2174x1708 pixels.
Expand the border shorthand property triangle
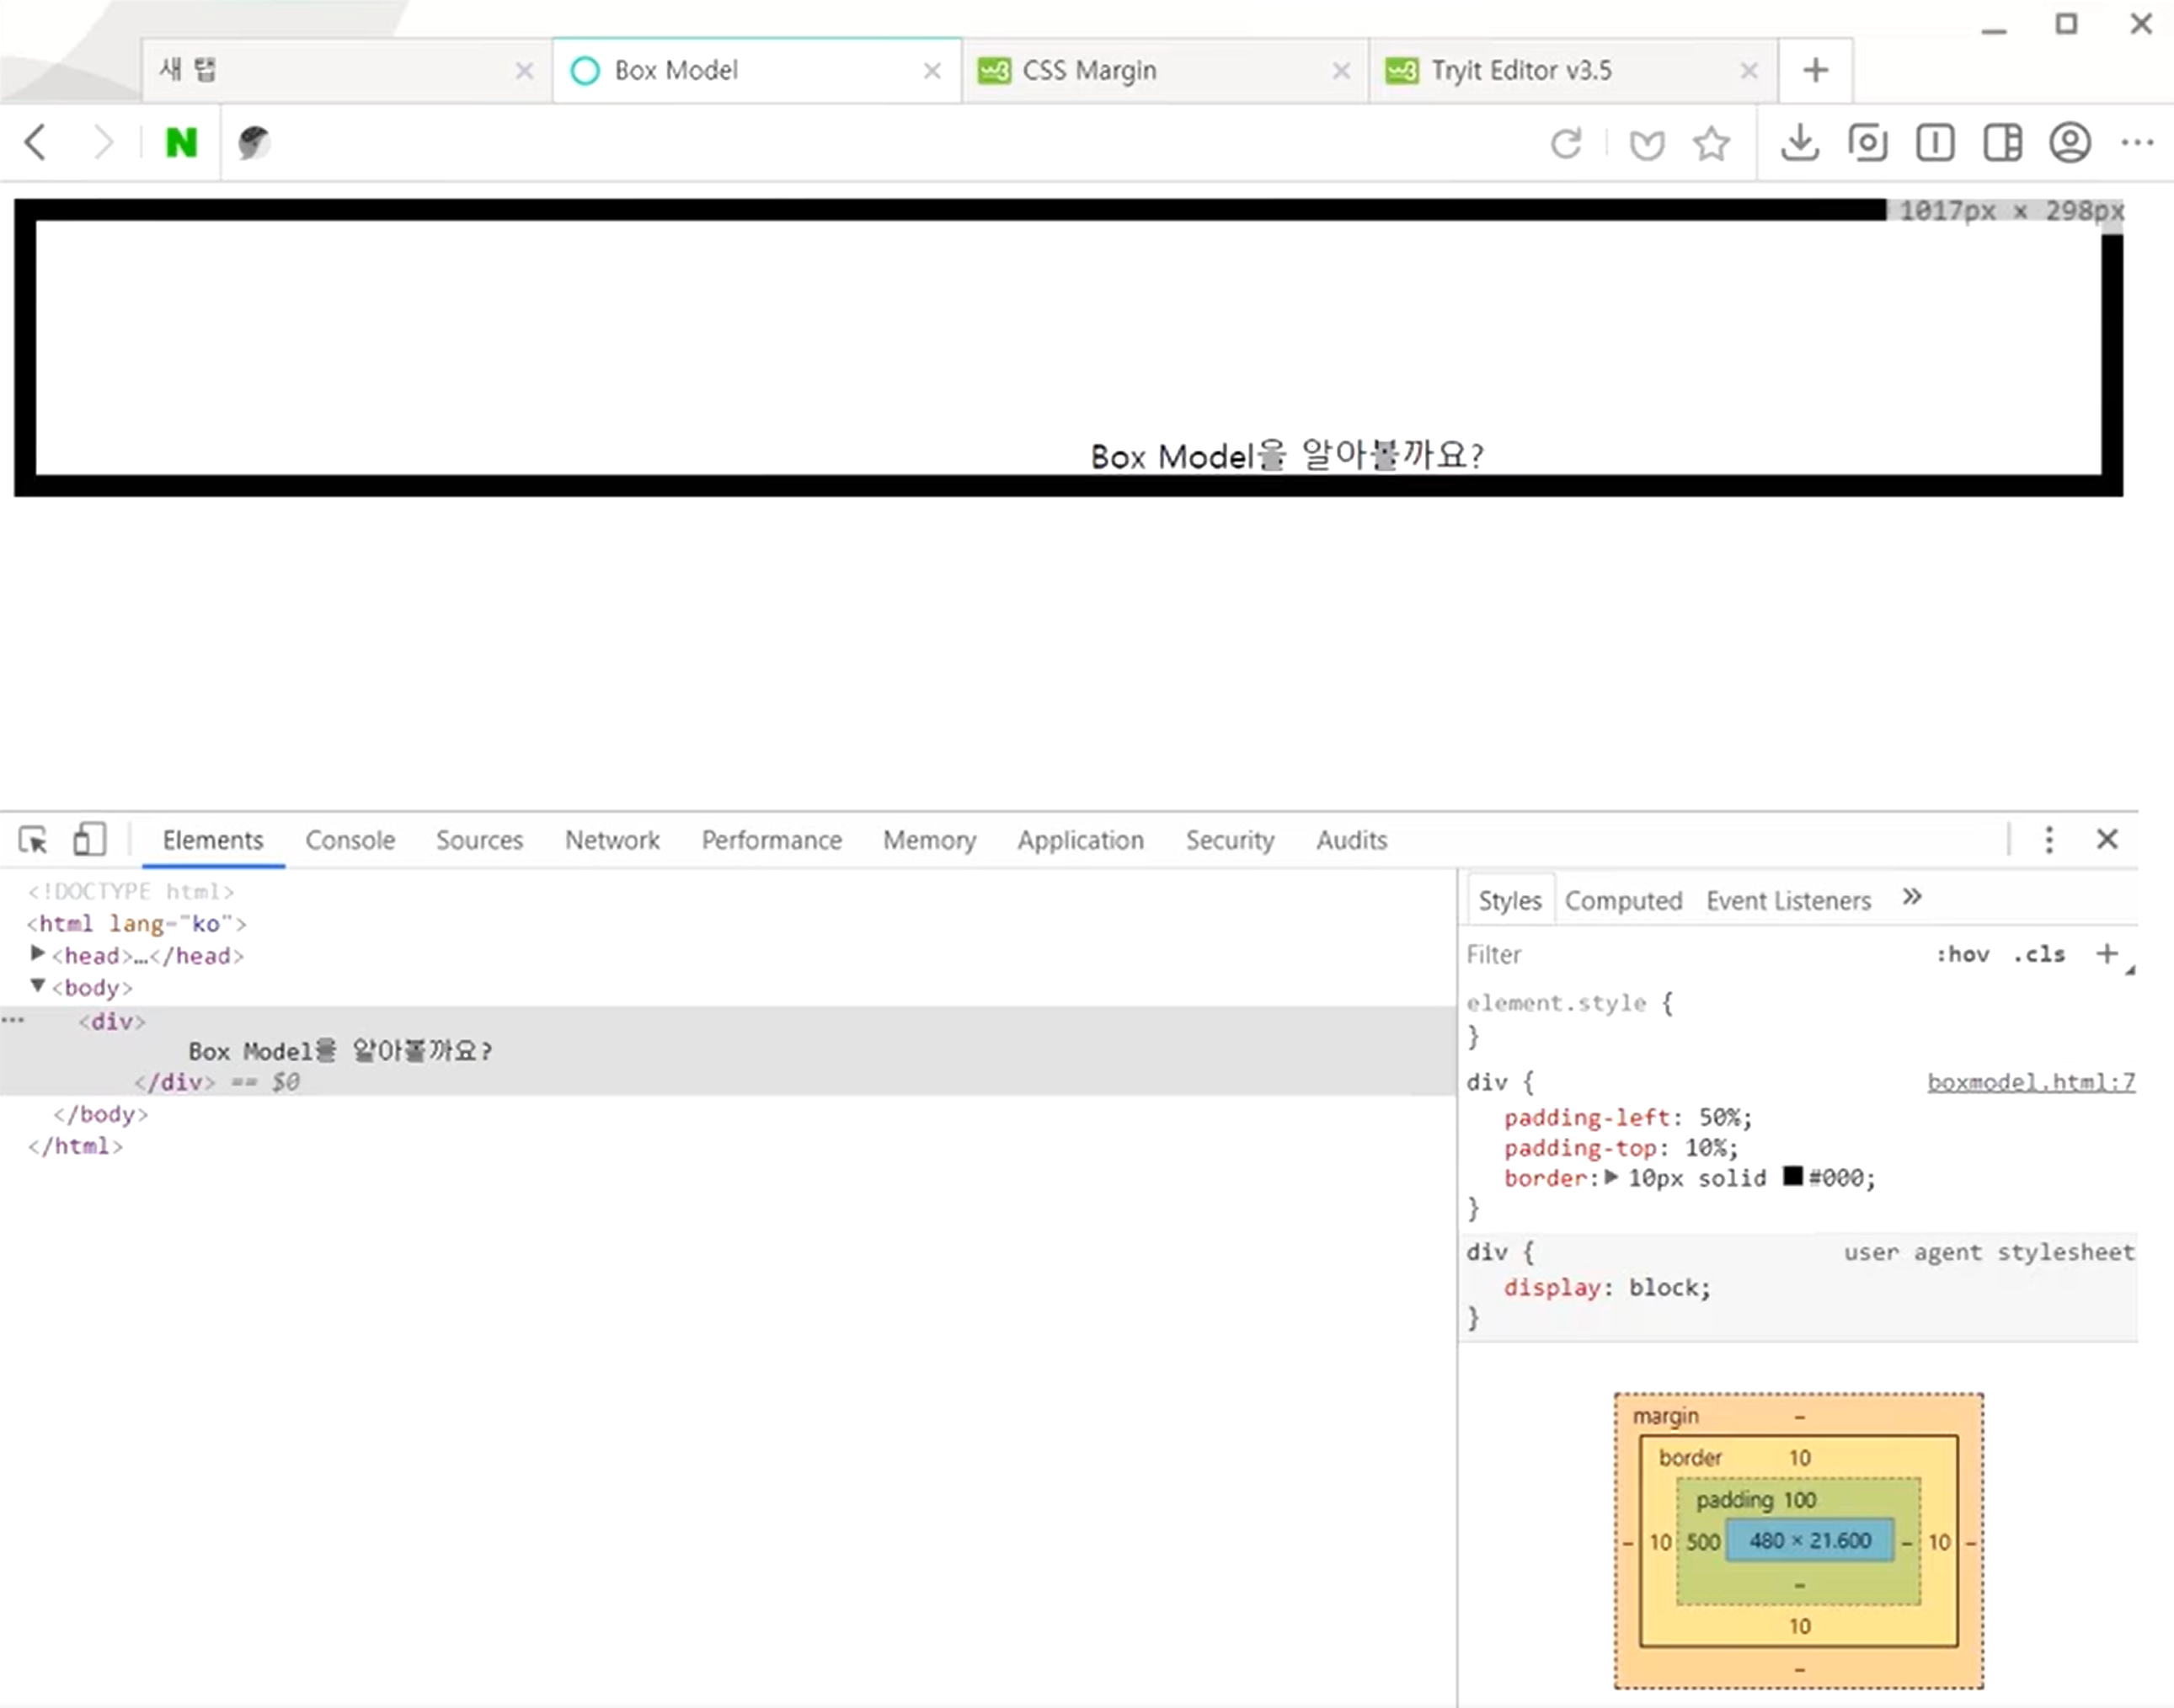coord(1611,1178)
